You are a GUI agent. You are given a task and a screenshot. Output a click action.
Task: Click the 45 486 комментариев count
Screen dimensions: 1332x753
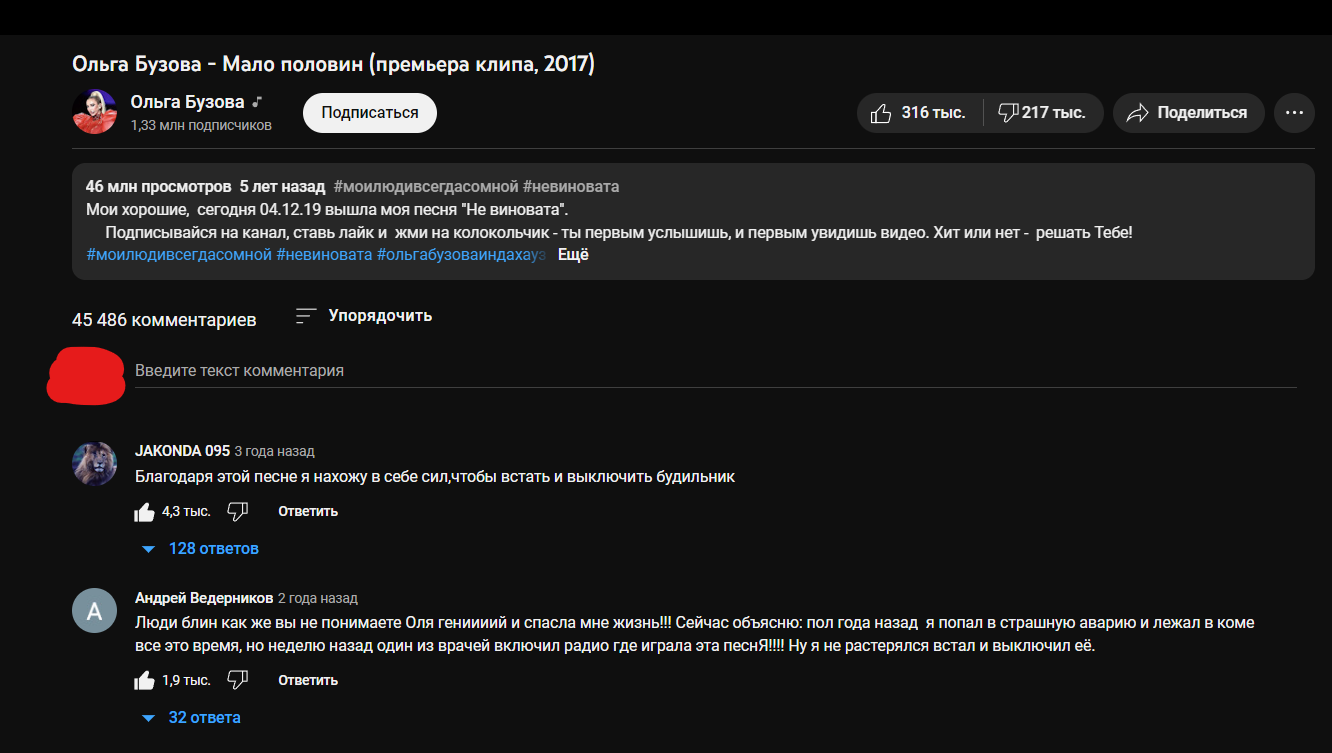pyautogui.click(x=164, y=320)
